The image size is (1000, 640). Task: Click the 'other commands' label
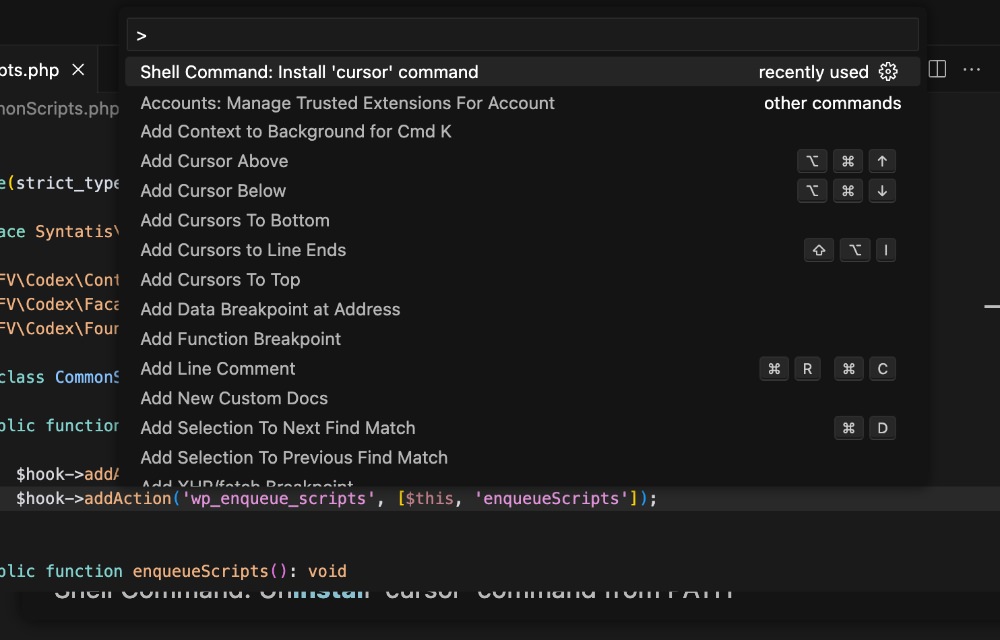[x=832, y=103]
